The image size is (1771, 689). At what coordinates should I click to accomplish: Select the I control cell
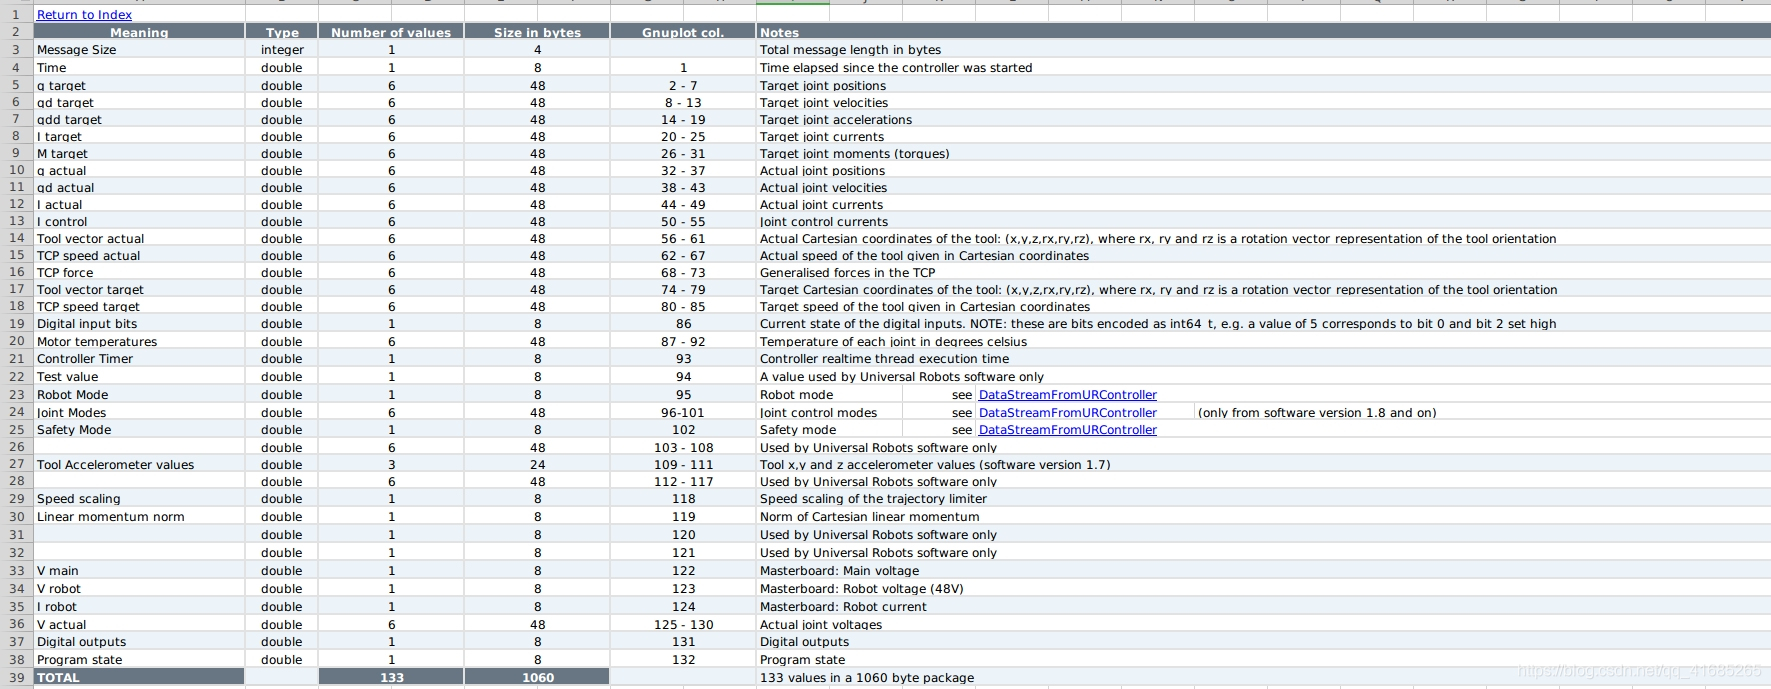[139, 222]
